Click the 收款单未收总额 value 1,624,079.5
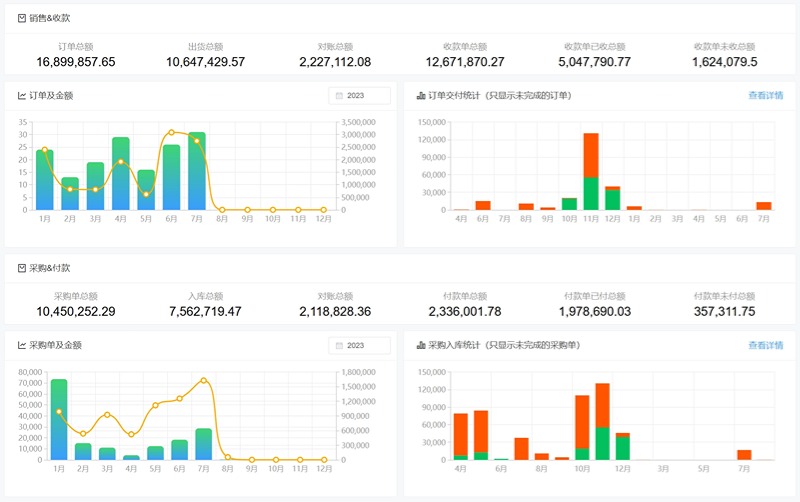This screenshot has height=502, width=800. point(724,62)
